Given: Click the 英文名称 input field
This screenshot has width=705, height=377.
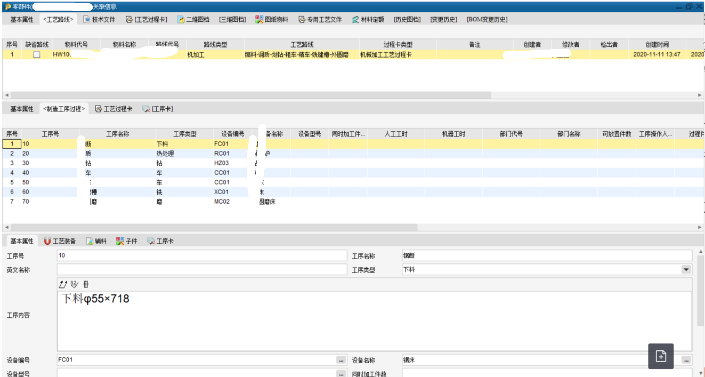Looking at the screenshot, I should point(202,269).
